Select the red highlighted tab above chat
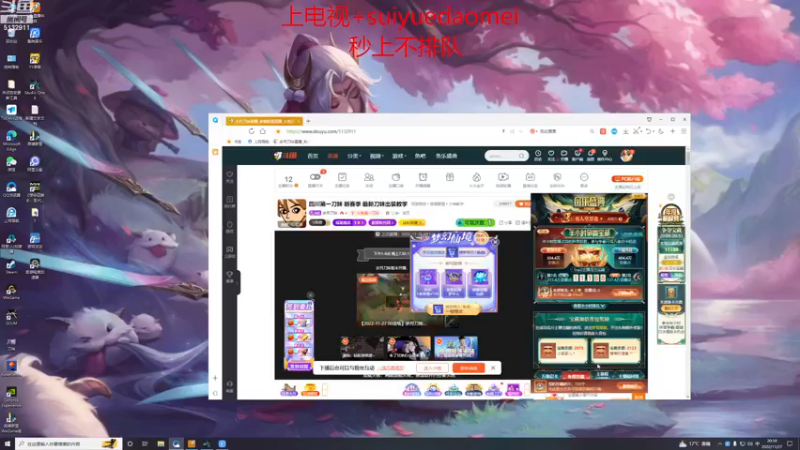Viewport: 800px width, 450px height. pos(575,376)
